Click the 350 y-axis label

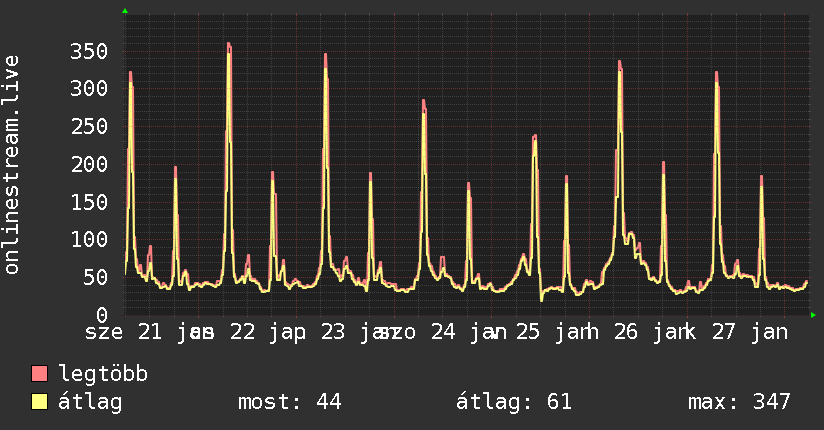89,52
